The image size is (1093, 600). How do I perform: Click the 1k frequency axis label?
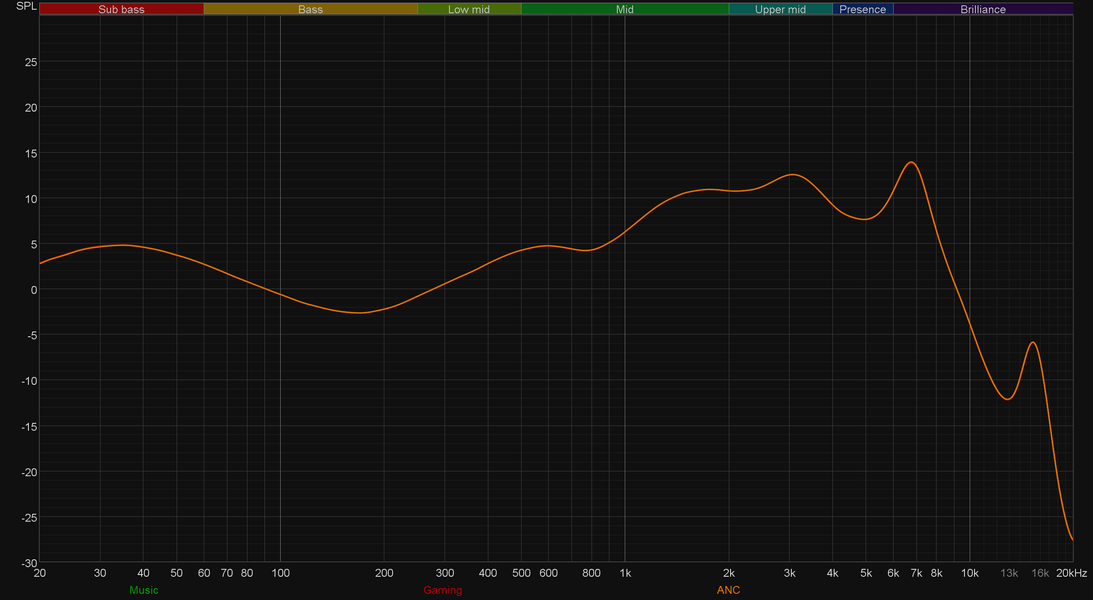pyautogui.click(x=625, y=574)
